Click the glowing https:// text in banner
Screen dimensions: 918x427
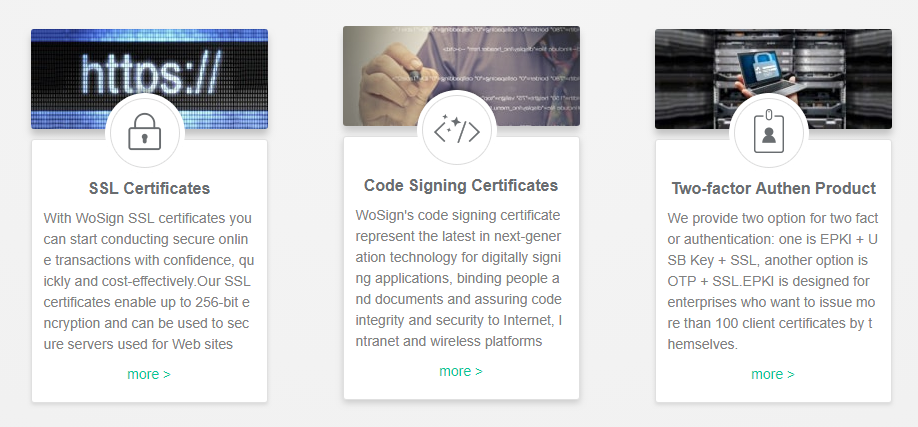coord(150,76)
